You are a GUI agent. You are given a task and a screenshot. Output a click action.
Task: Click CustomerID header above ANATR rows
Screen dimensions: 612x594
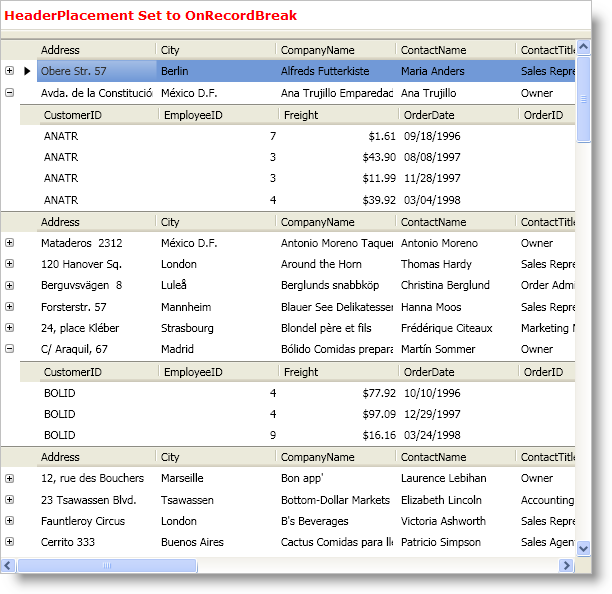[x=100, y=115]
